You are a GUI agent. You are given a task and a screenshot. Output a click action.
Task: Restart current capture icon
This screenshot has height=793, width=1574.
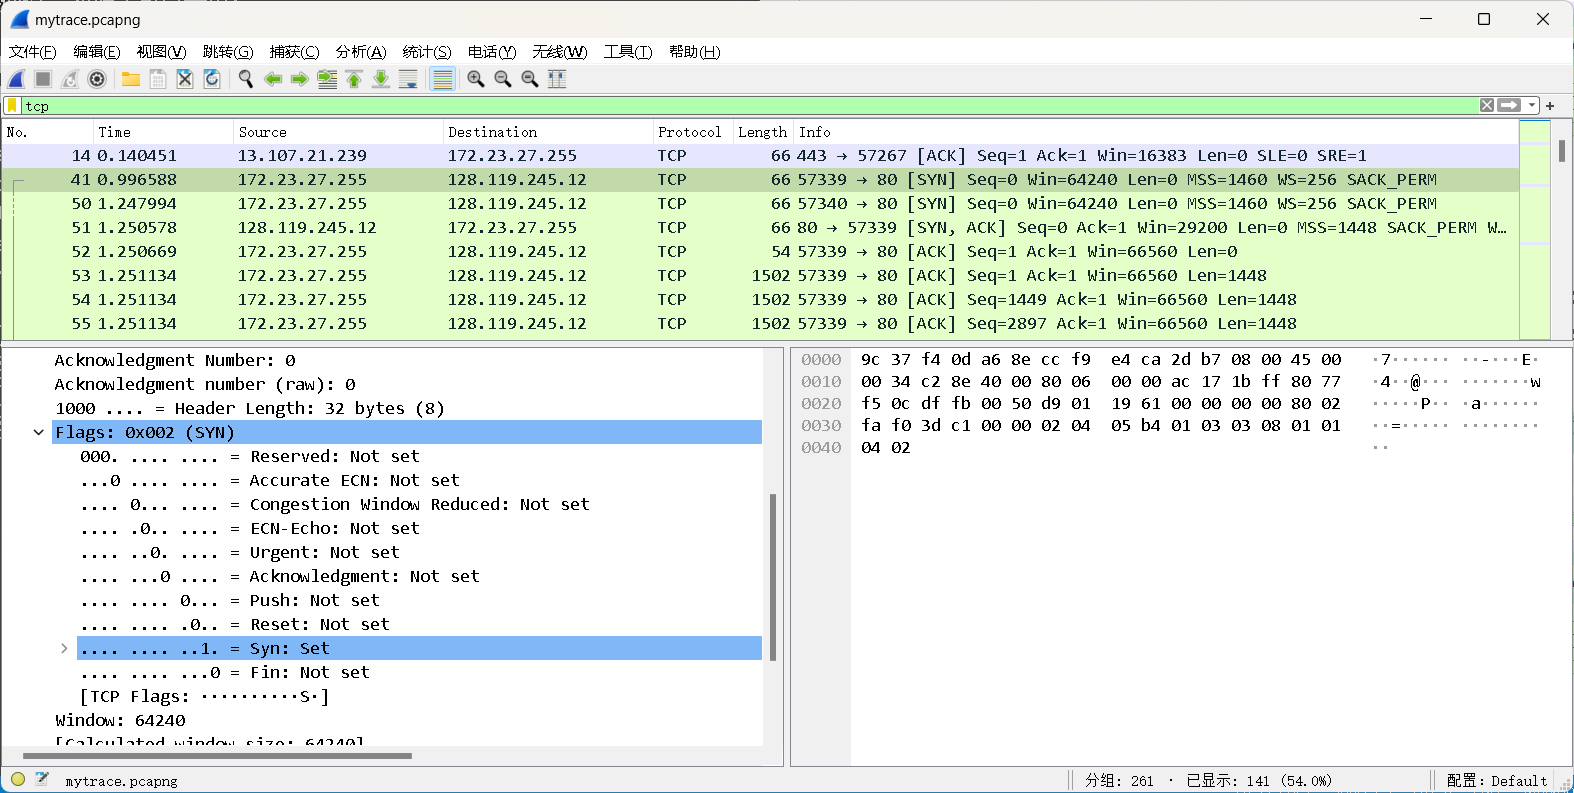[x=70, y=79]
